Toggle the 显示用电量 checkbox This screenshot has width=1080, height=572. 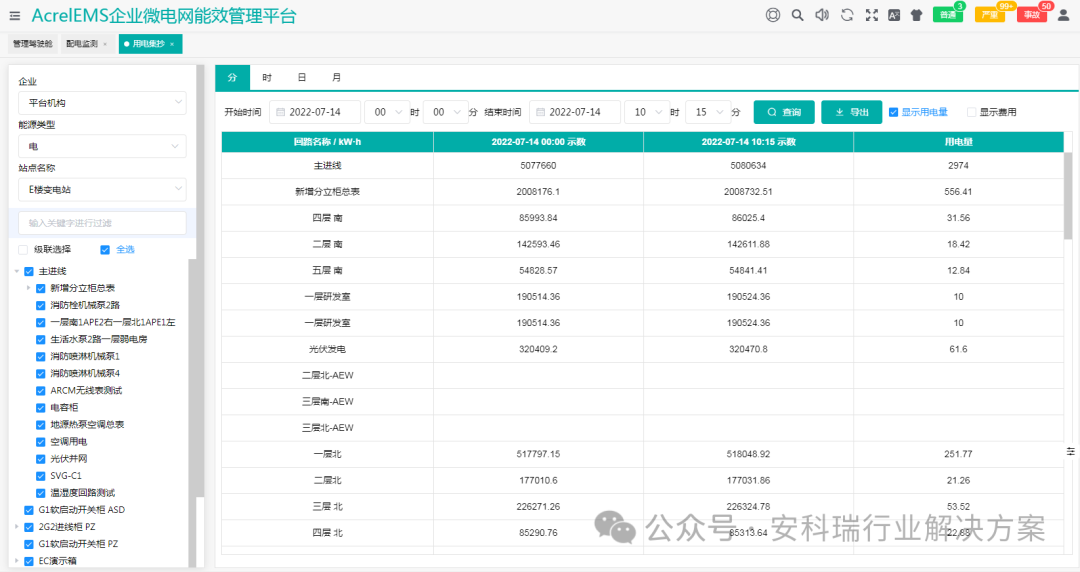pyautogui.click(x=893, y=112)
